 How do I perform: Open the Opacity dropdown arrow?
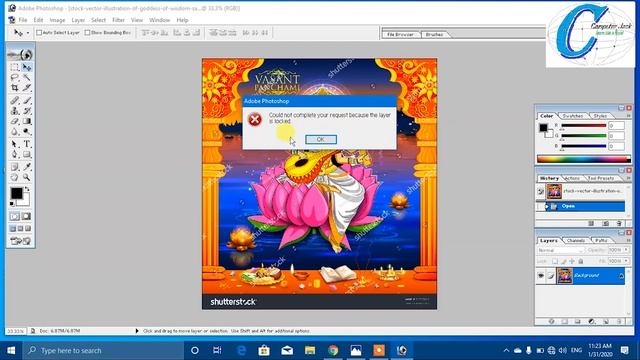(x=627, y=250)
